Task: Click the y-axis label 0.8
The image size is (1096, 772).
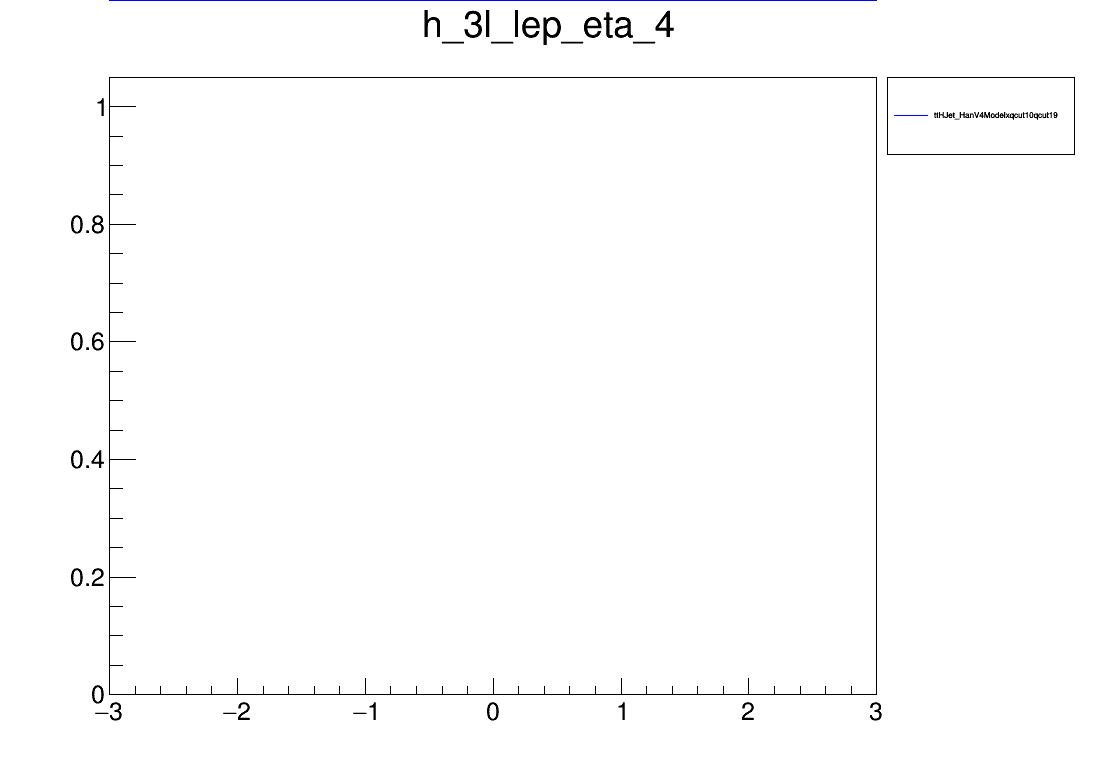Action: 87,225
